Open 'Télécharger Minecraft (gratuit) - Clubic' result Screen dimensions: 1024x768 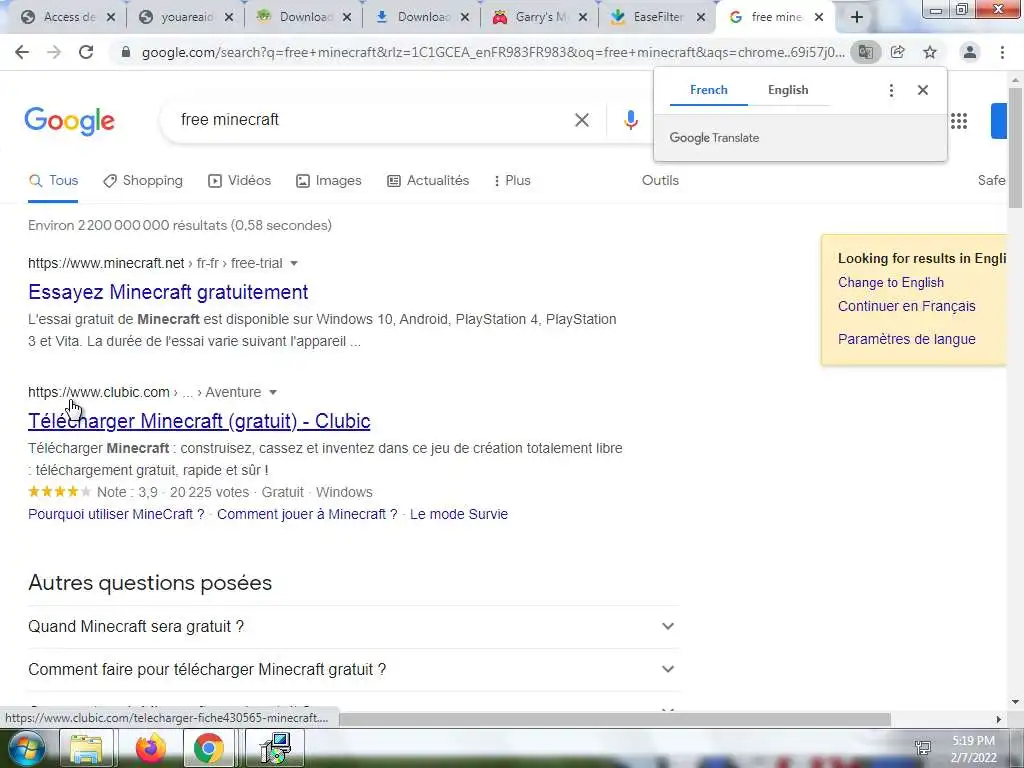[199, 421]
